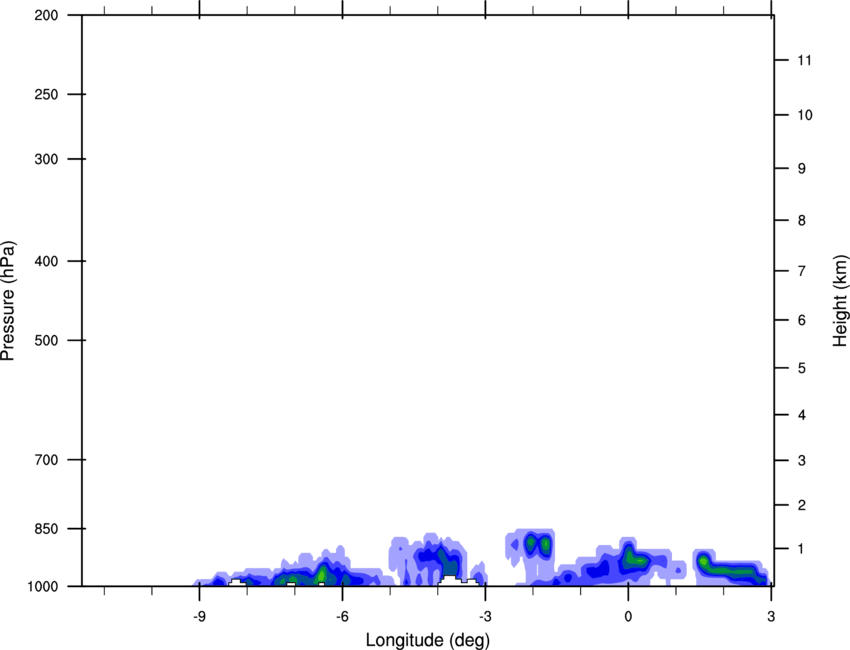This screenshot has width=850, height=650.
Task: Click the -9 longitude tick label
Action: [199, 616]
